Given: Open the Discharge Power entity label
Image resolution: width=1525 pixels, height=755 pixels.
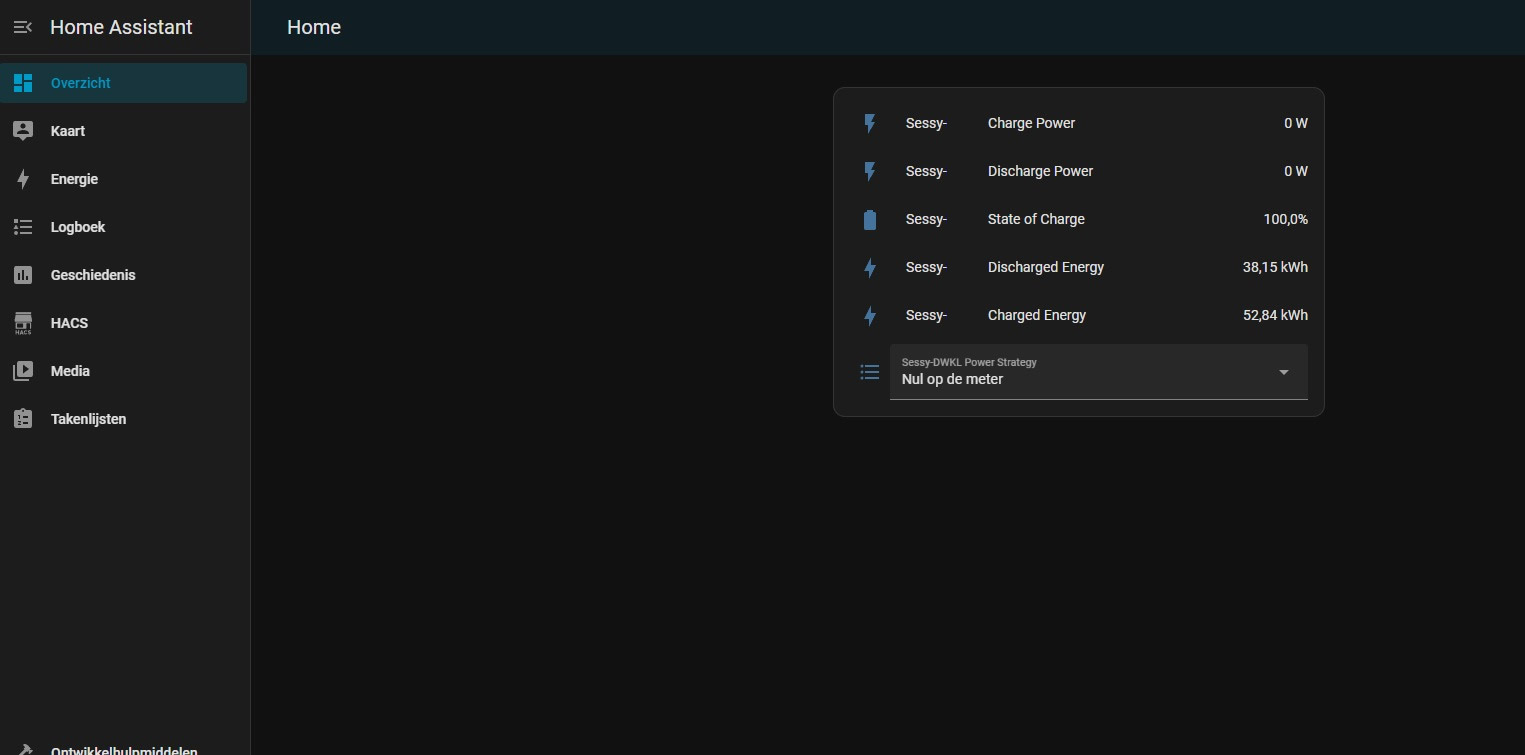Looking at the screenshot, I should [x=1040, y=171].
